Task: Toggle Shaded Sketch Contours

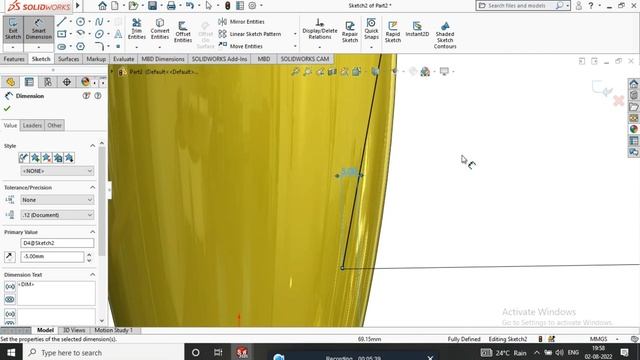Action: (445, 35)
